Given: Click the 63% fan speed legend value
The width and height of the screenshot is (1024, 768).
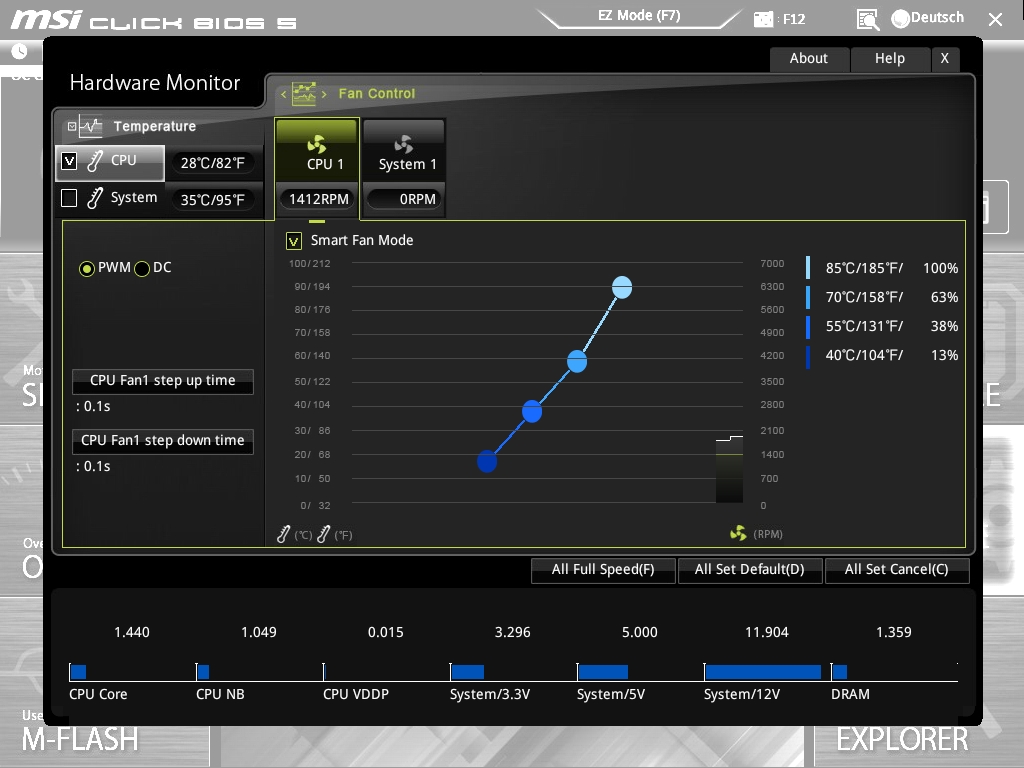Looking at the screenshot, I should [x=944, y=298].
